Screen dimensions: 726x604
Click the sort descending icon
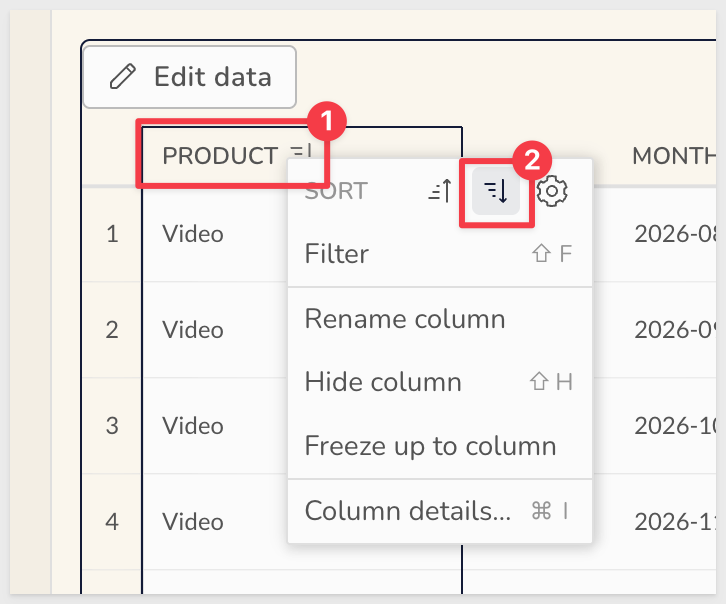pyautogui.click(x=496, y=191)
